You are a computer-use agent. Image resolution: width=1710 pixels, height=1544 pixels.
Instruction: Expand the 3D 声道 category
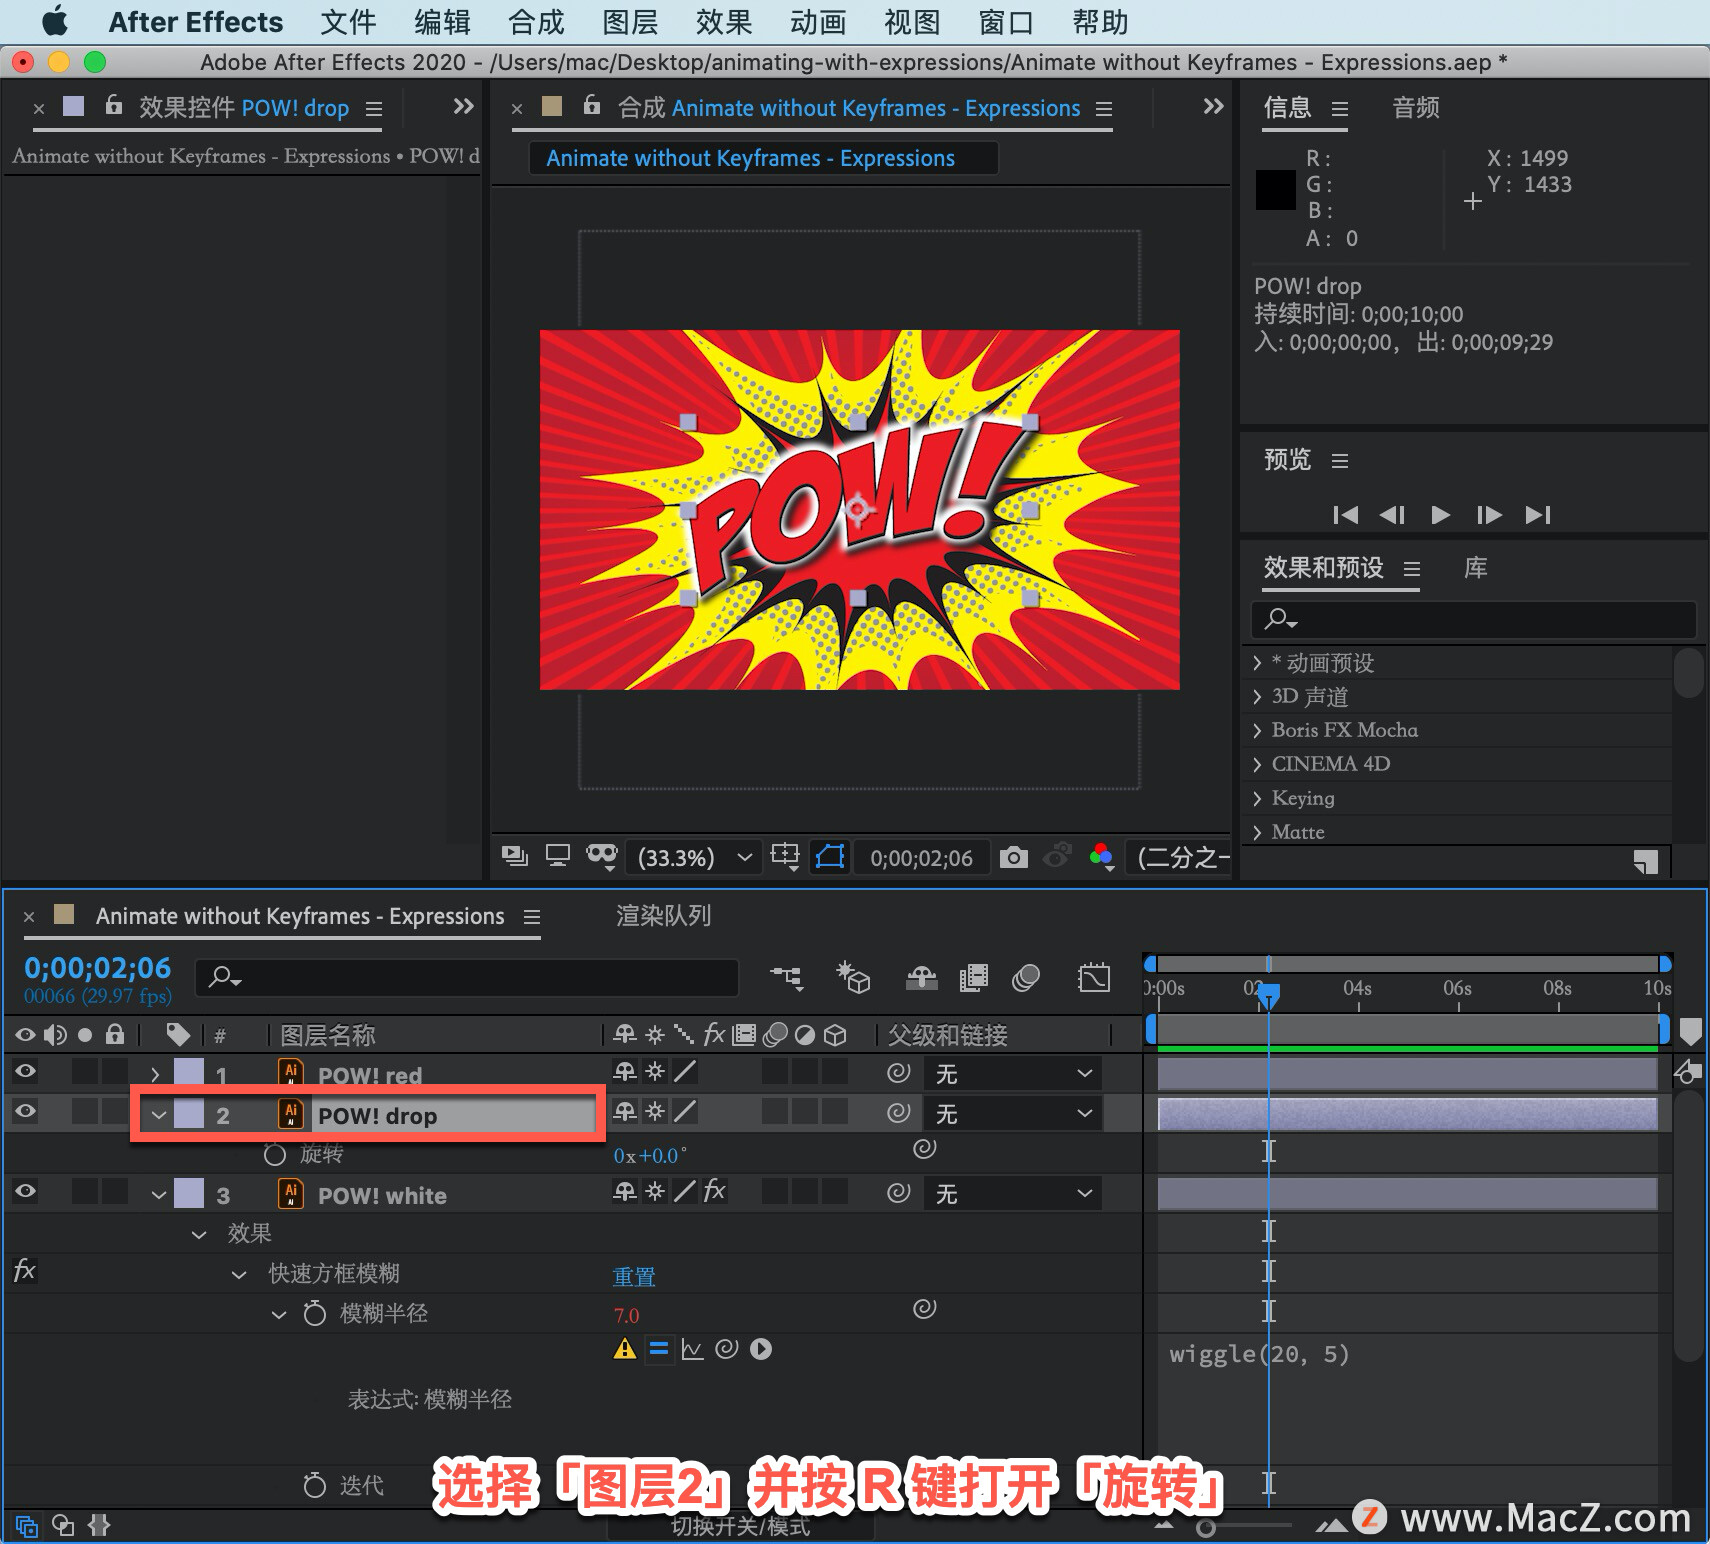(1258, 697)
